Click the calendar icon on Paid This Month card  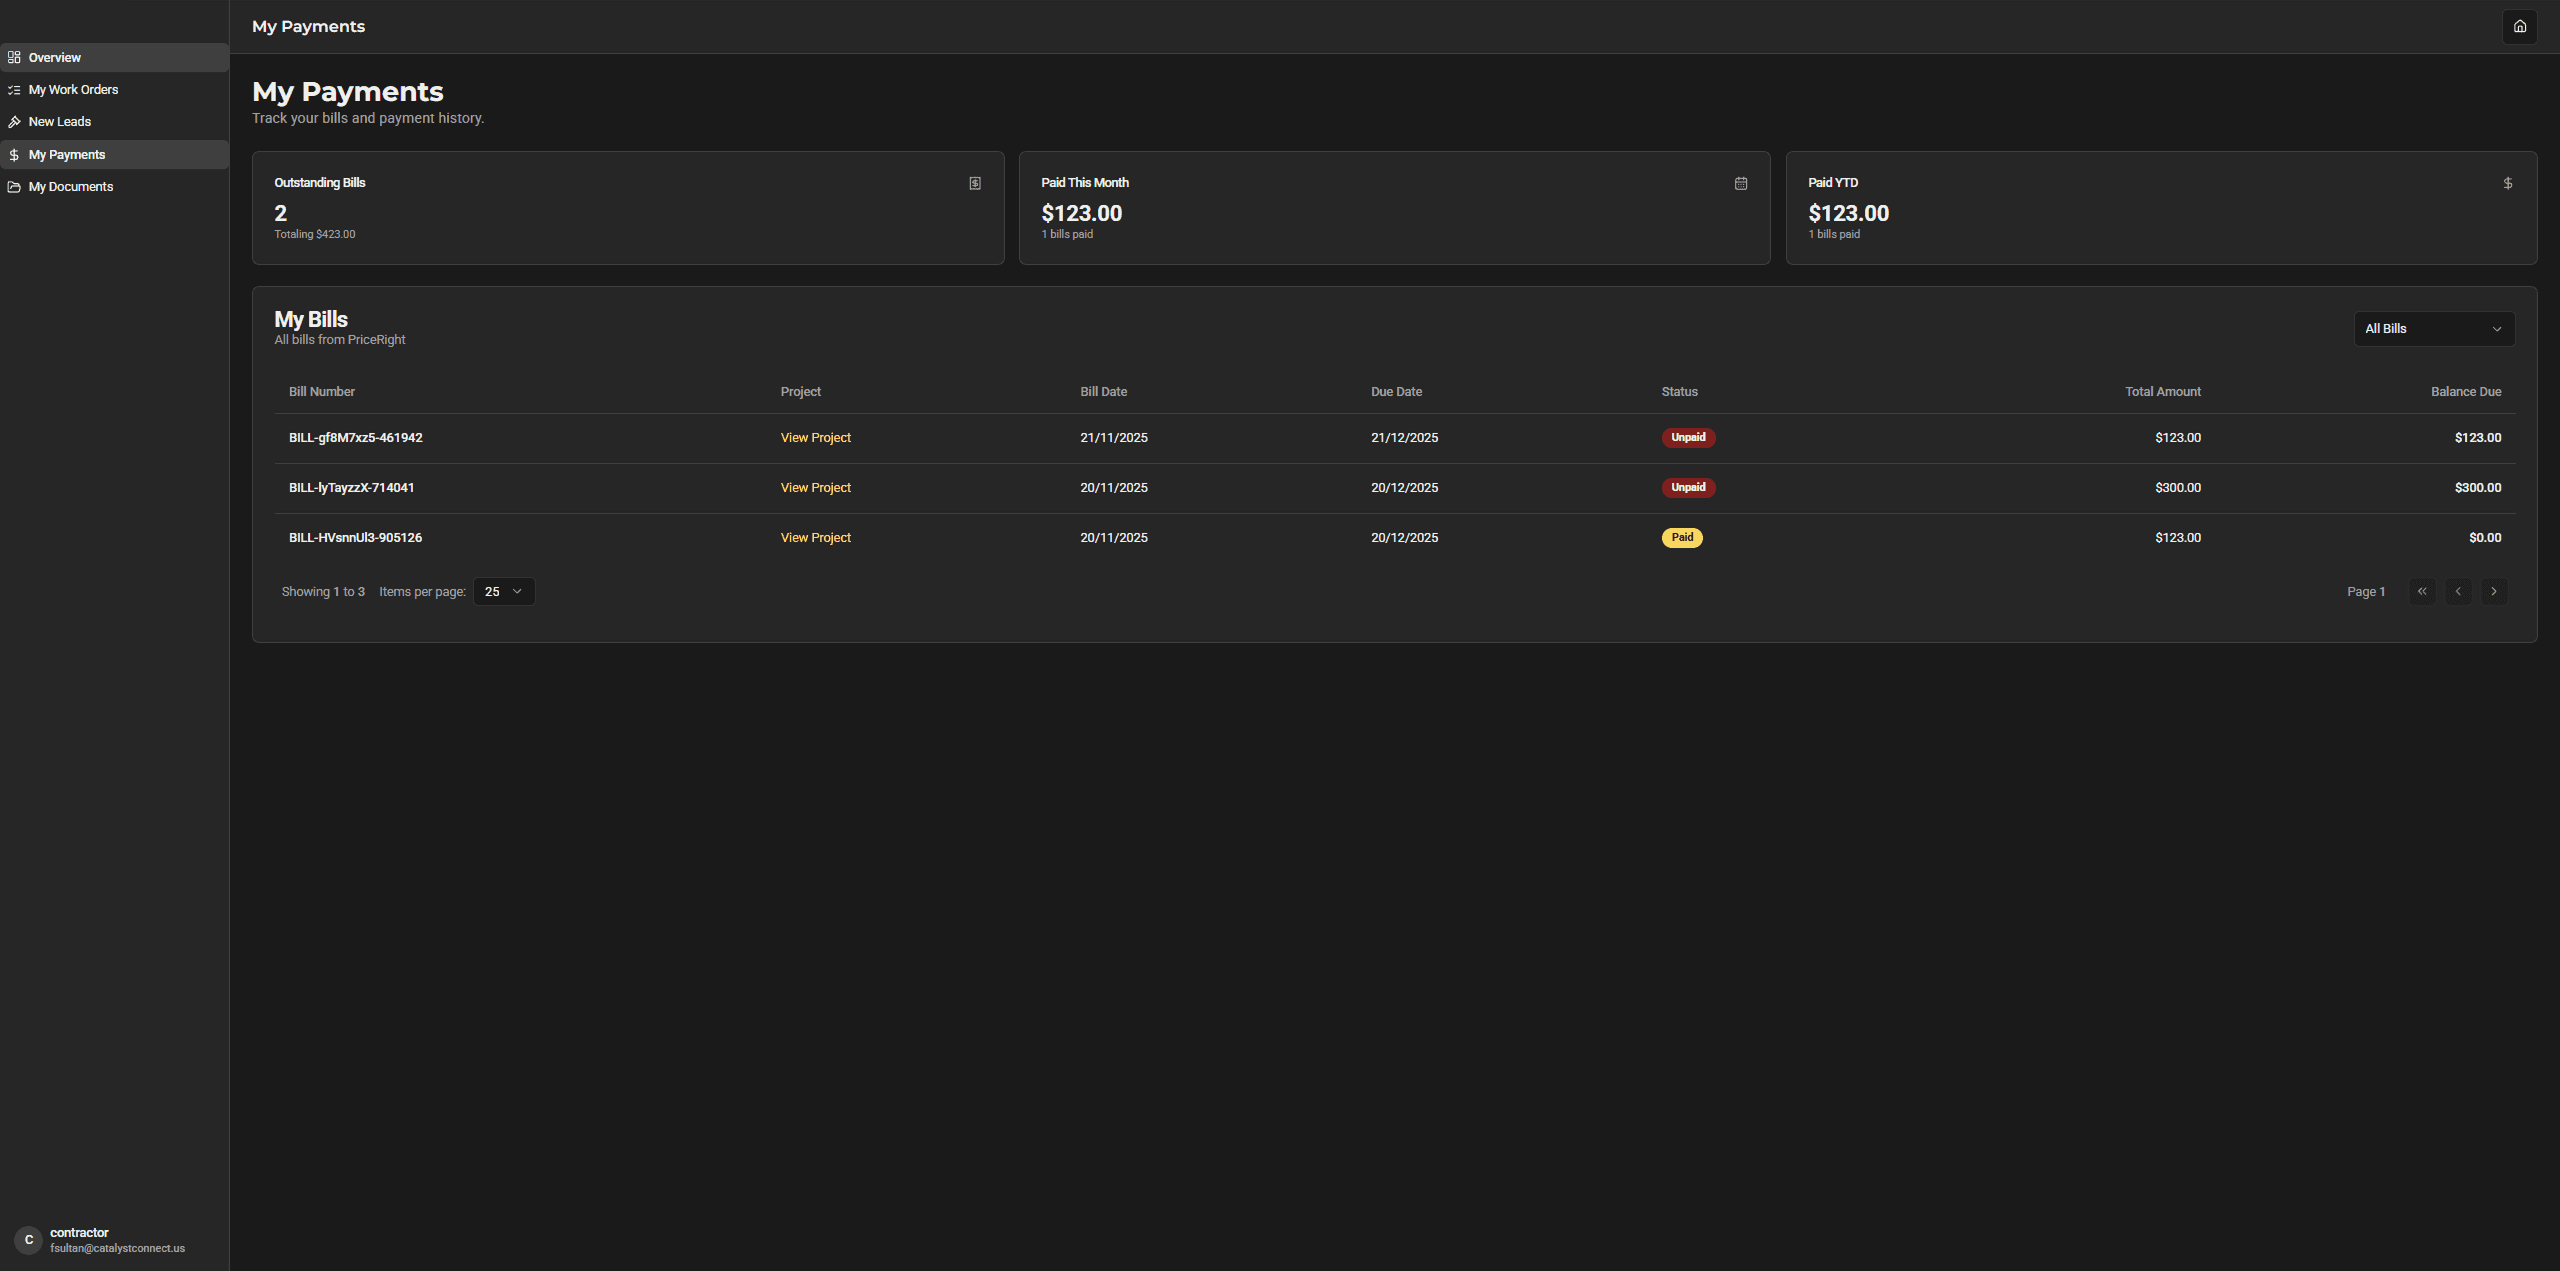tap(1741, 183)
